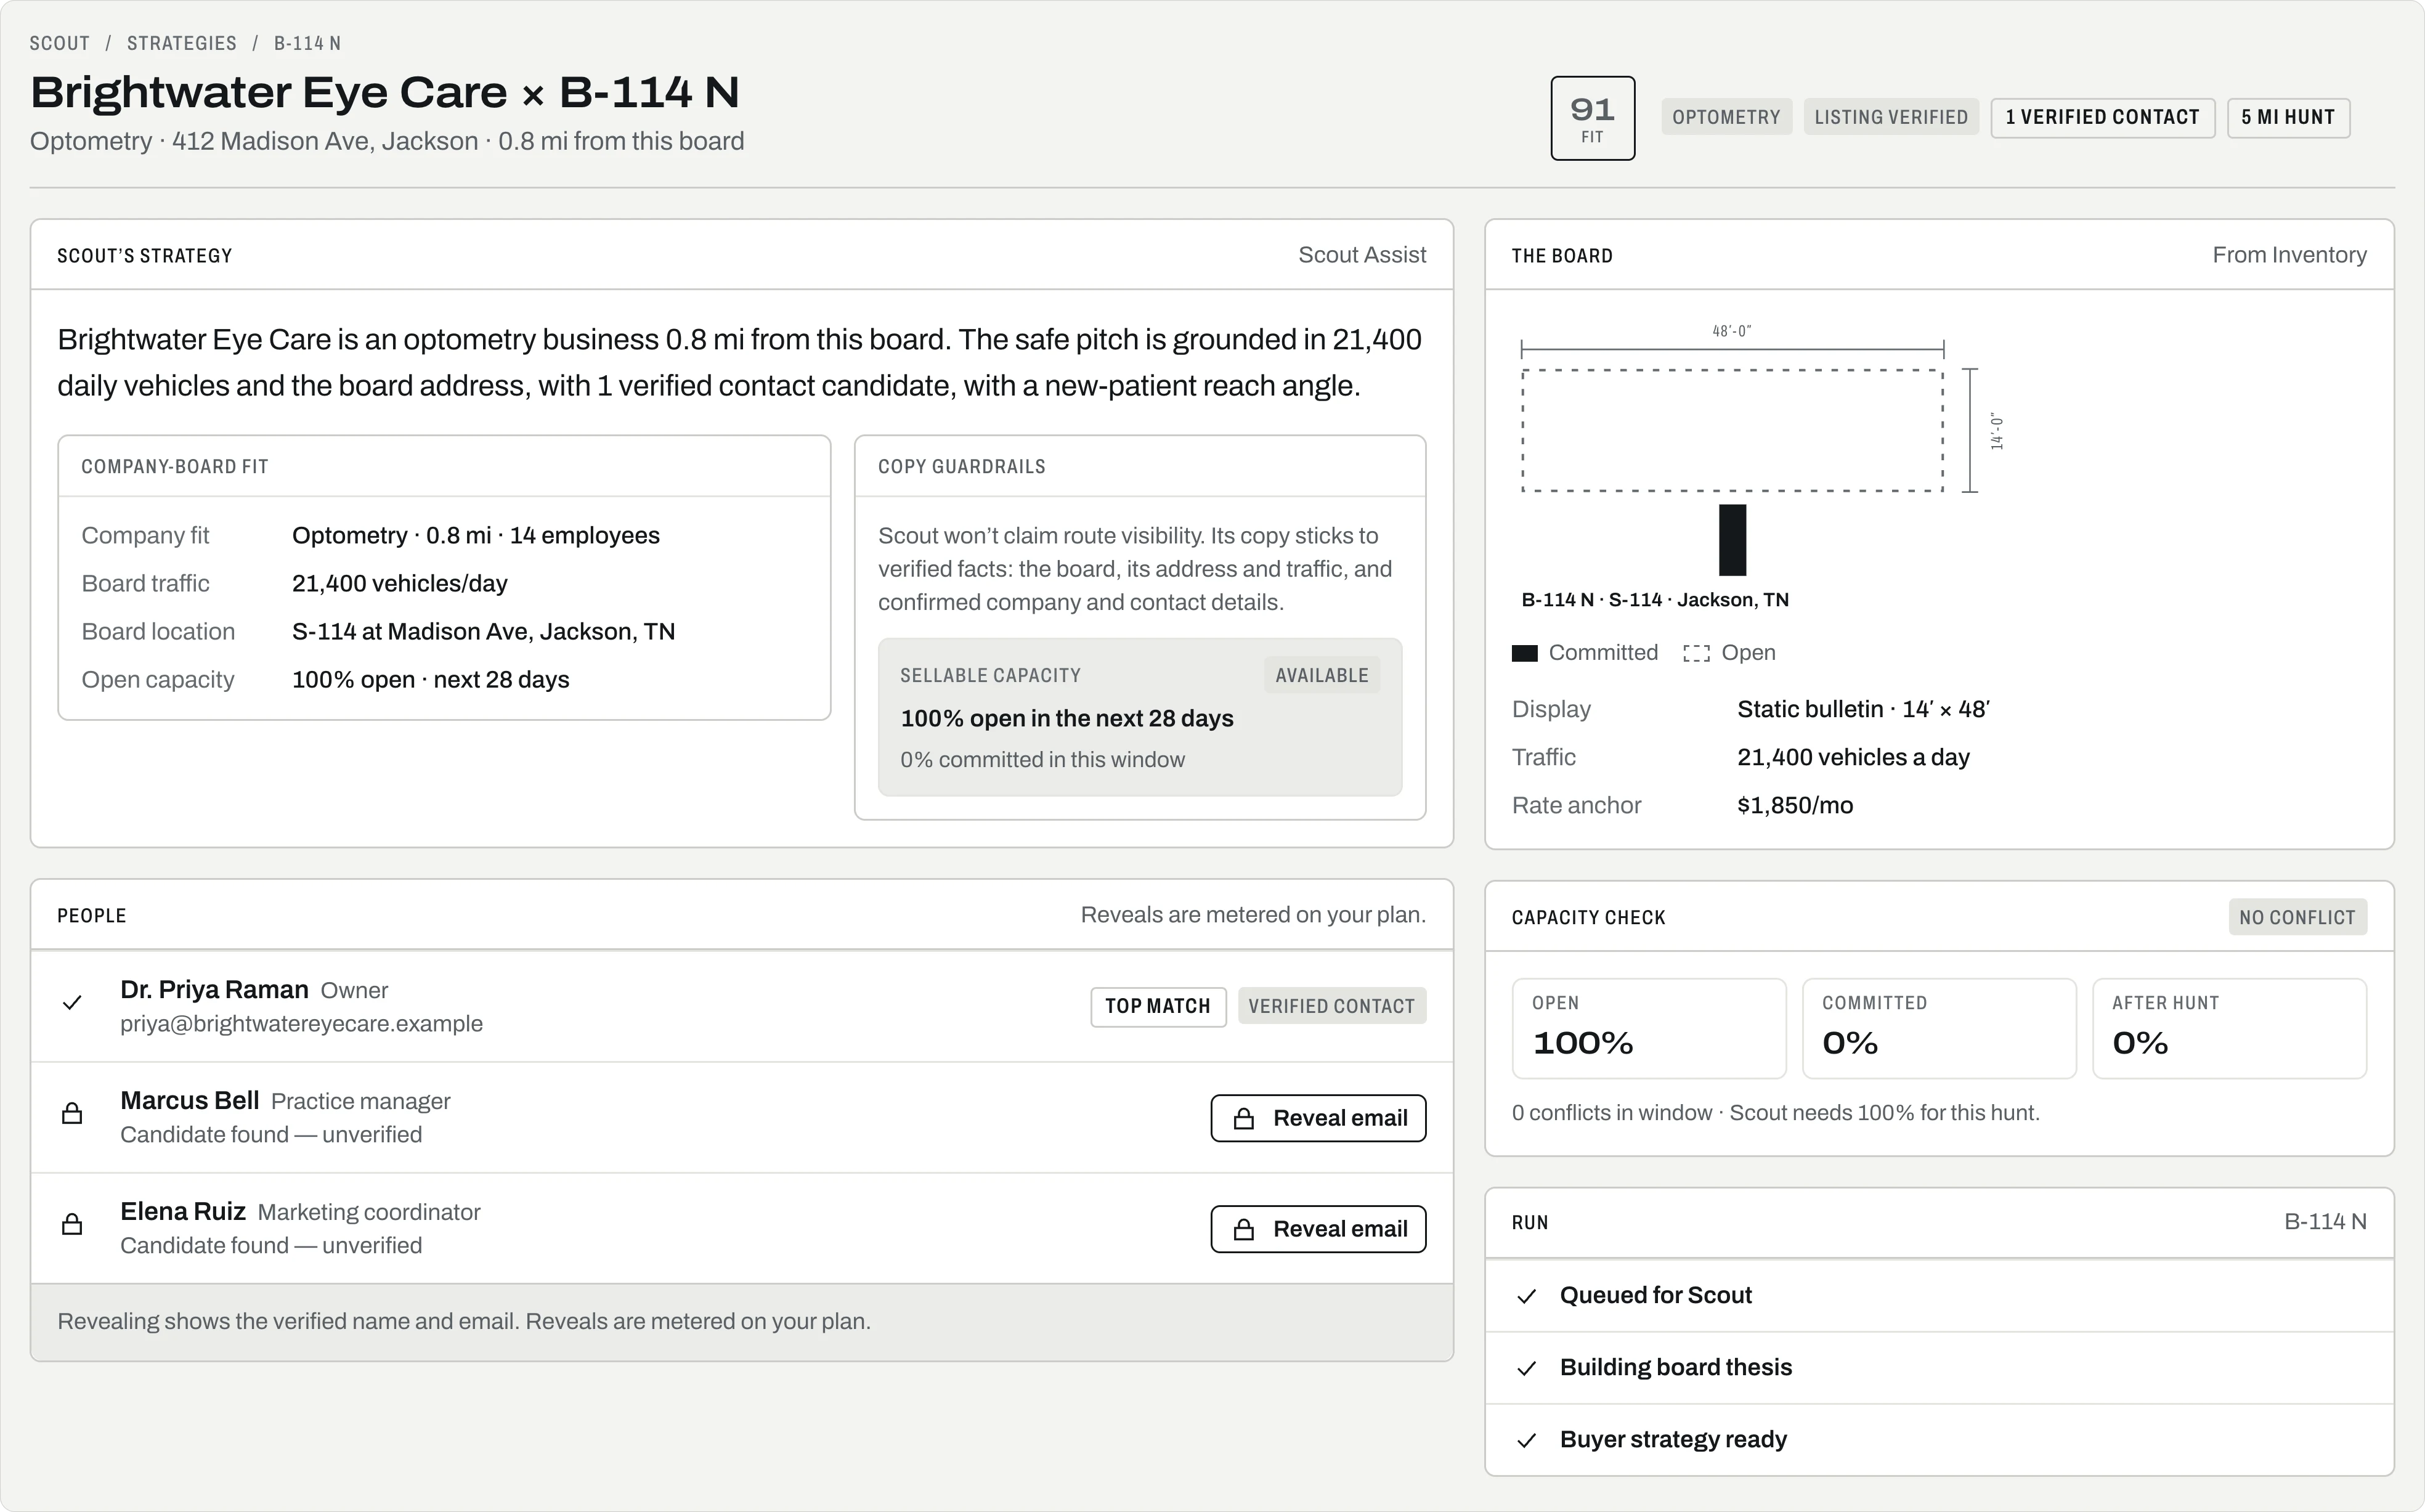Click the Marcus Bell name
This screenshot has width=2425, height=1512.
190,1101
